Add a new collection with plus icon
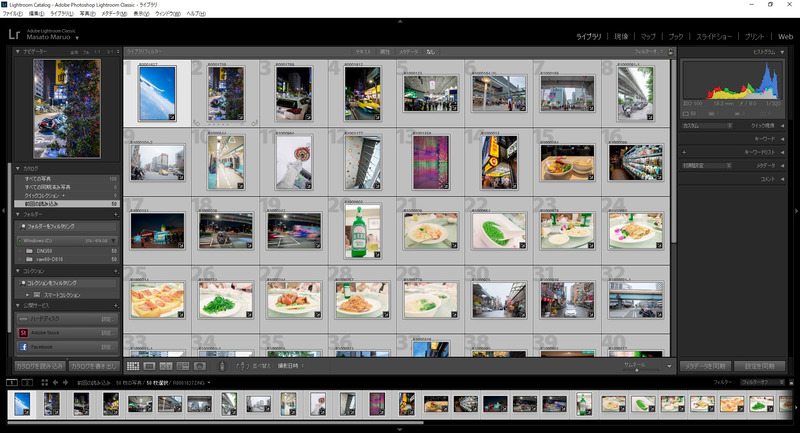Viewport: 800px width, 433px height. click(116, 271)
